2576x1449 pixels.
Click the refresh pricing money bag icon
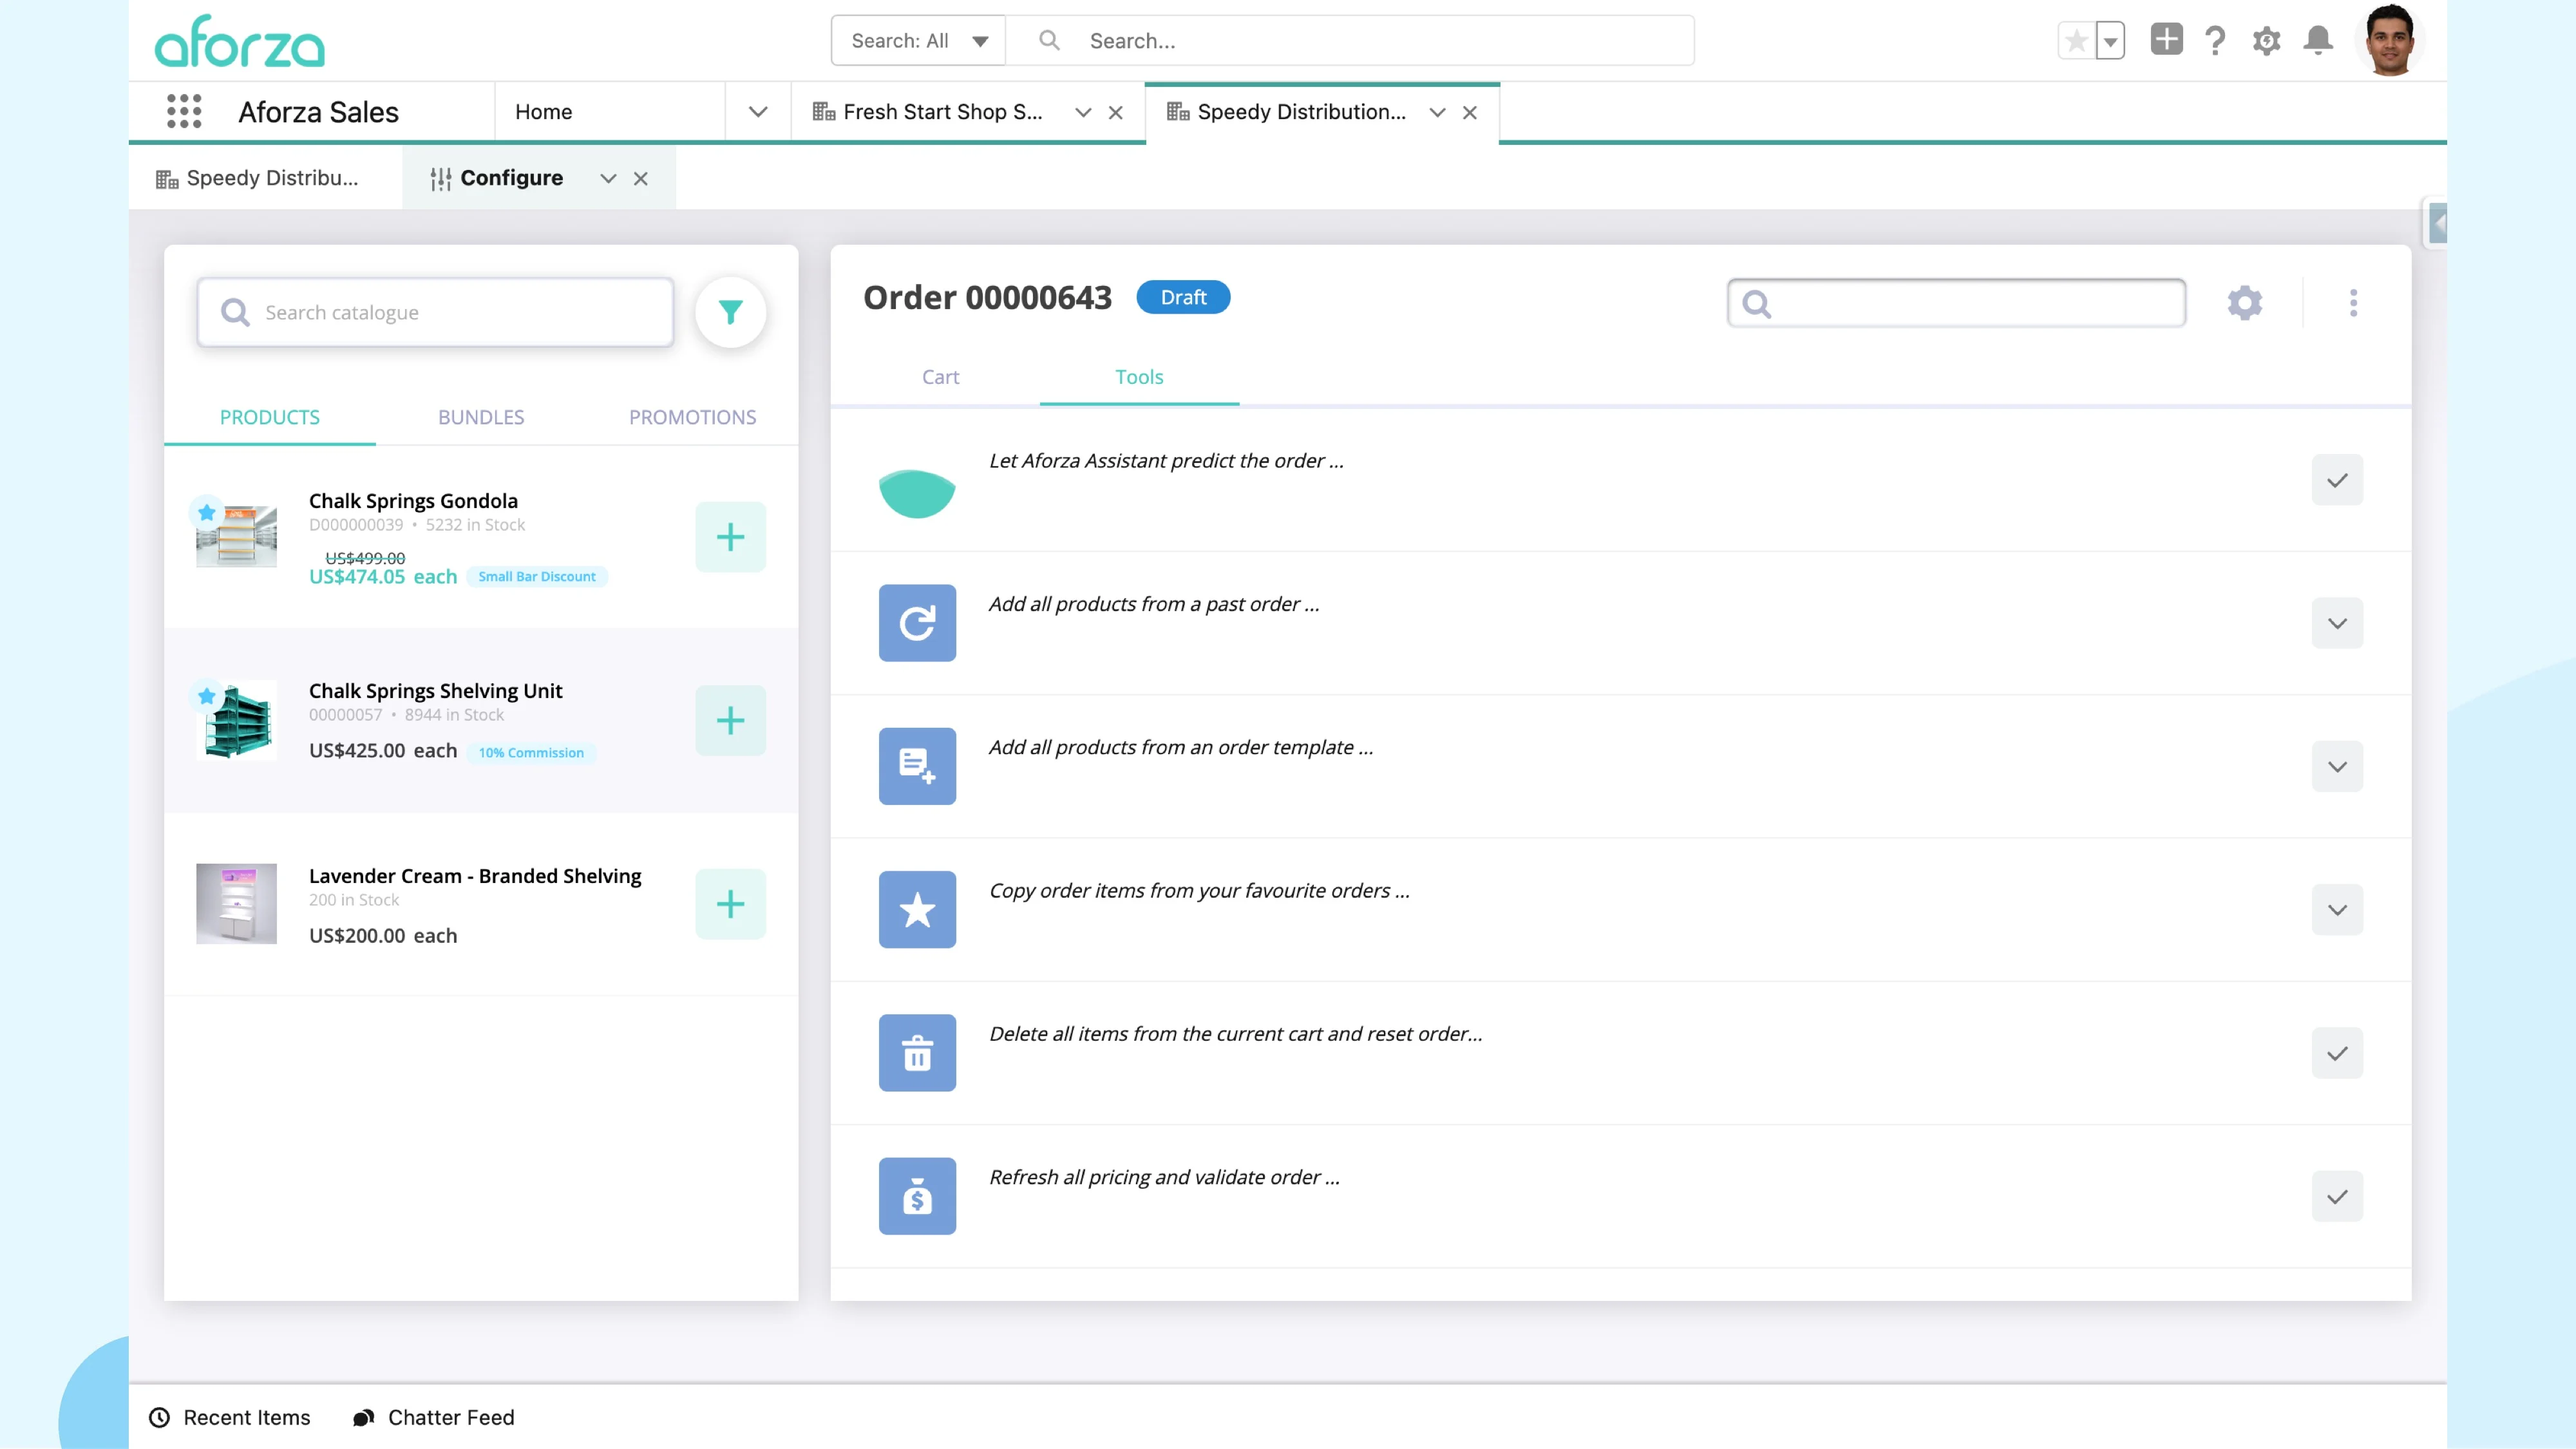[917, 1196]
